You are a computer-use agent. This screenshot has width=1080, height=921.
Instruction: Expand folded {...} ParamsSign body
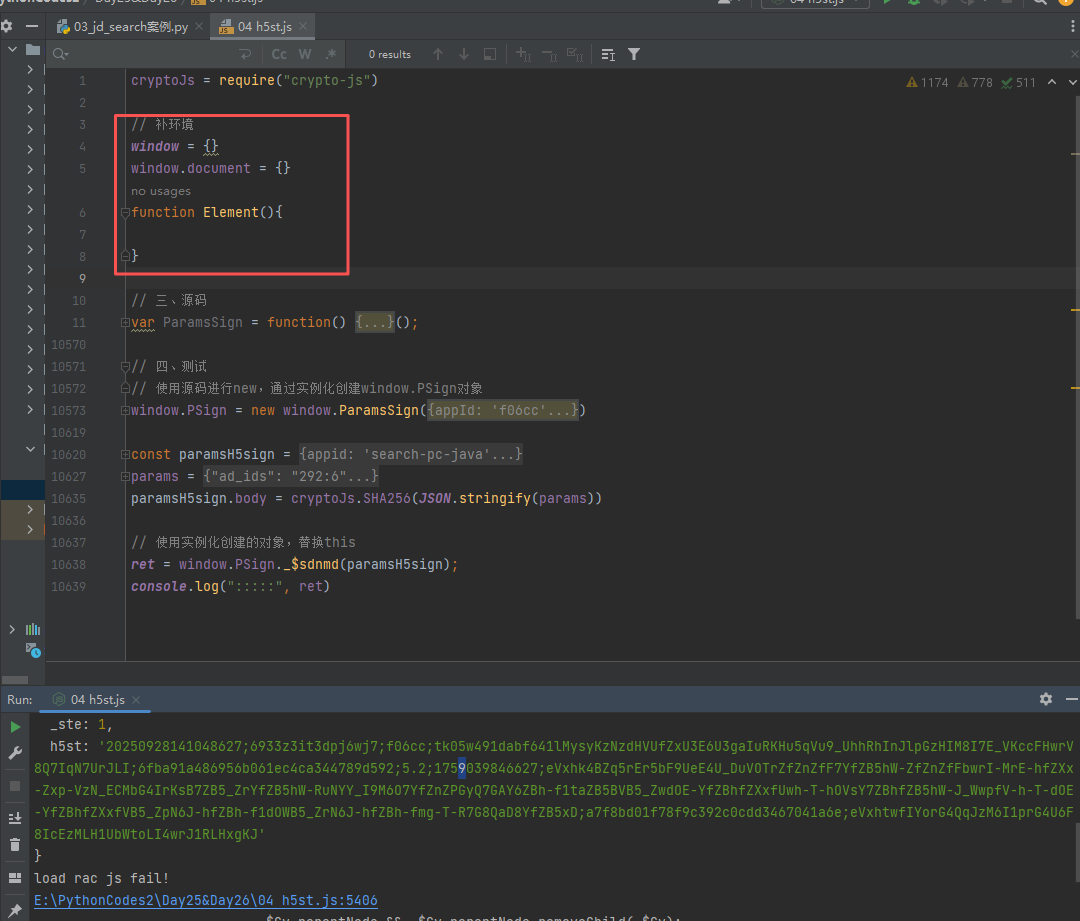[375, 322]
